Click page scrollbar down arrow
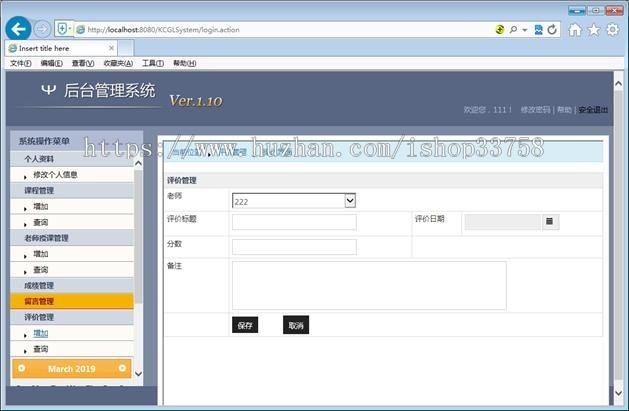This screenshot has width=629, height=411. click(x=619, y=393)
